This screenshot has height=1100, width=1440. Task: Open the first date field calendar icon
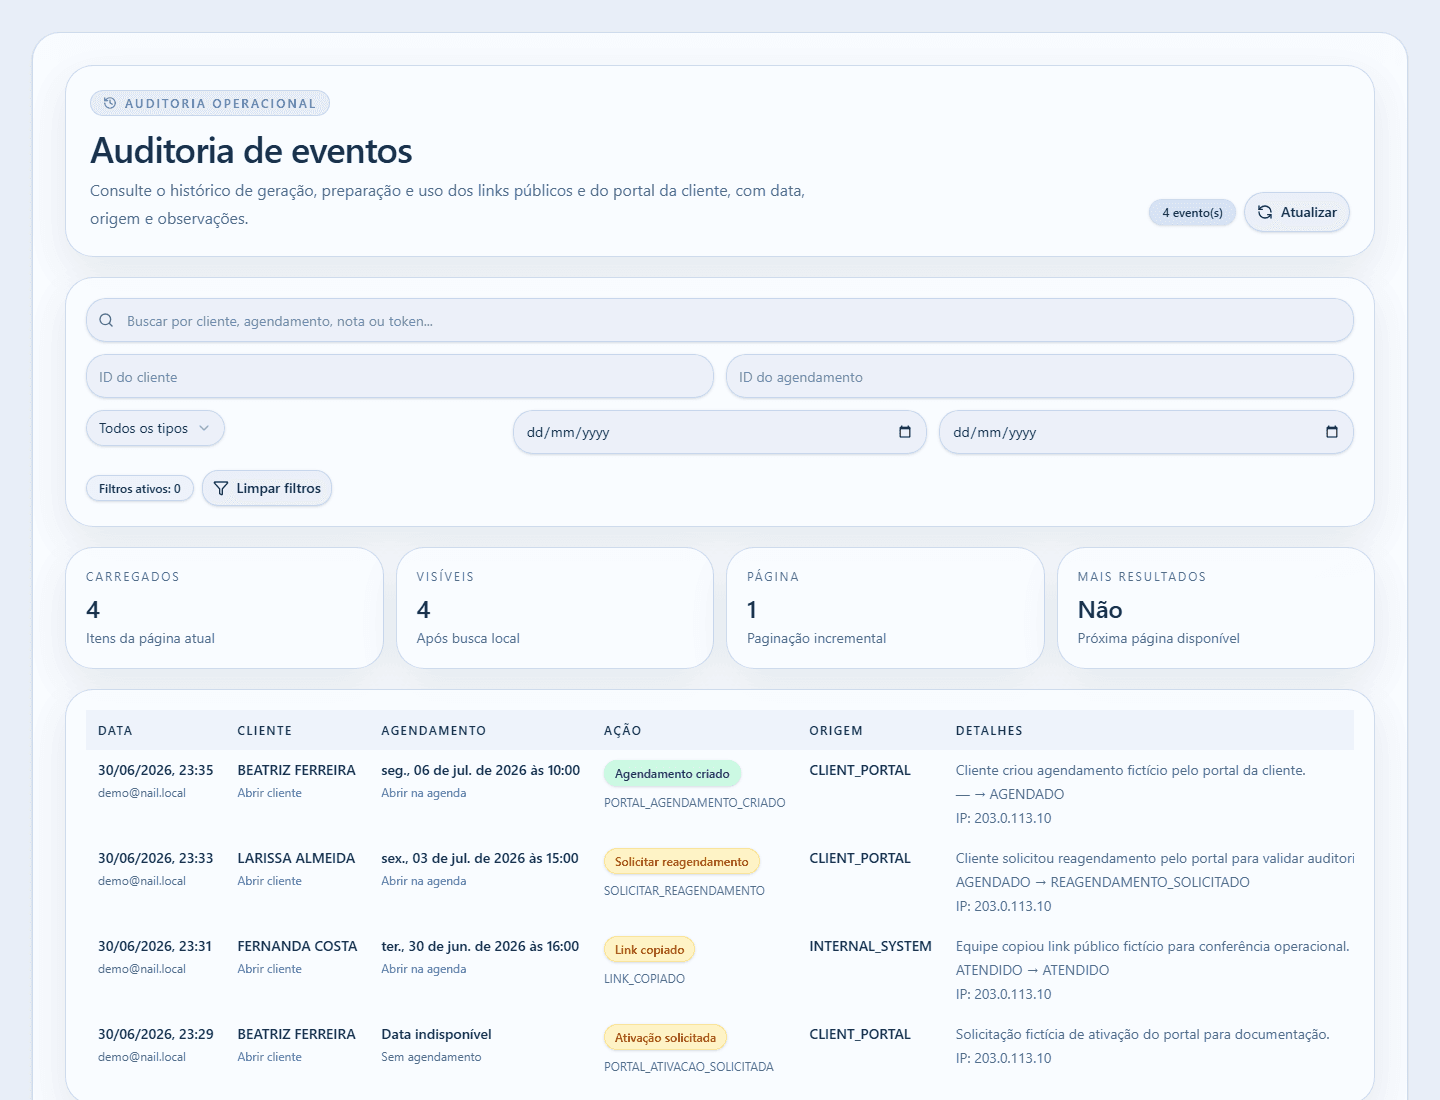[905, 432]
